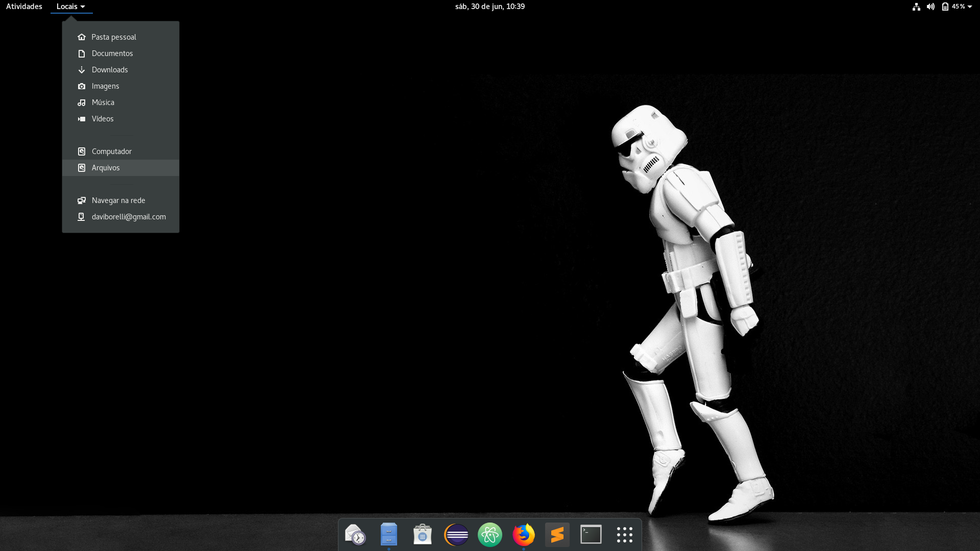Open system menu arrow beside 45%

pyautogui.click(x=969, y=7)
